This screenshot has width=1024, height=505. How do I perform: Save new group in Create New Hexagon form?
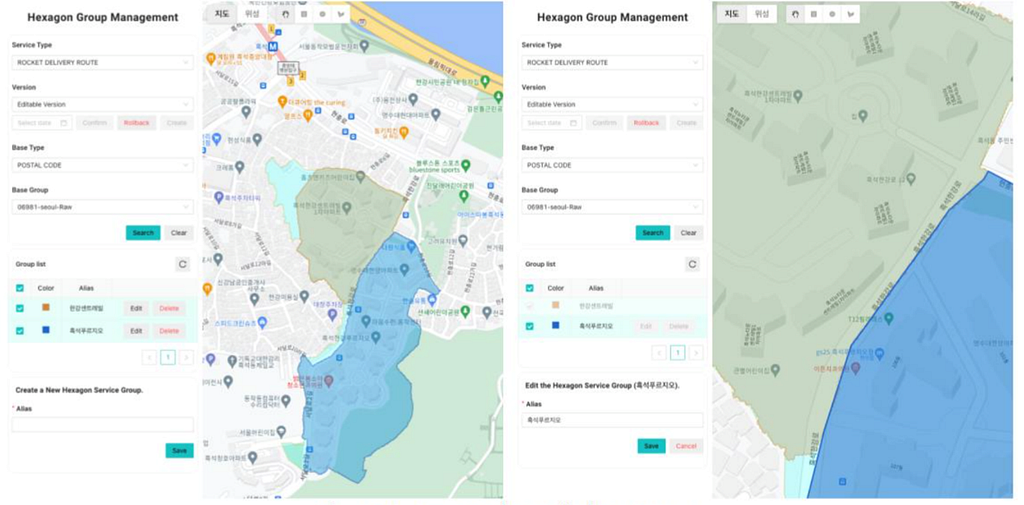(180, 450)
